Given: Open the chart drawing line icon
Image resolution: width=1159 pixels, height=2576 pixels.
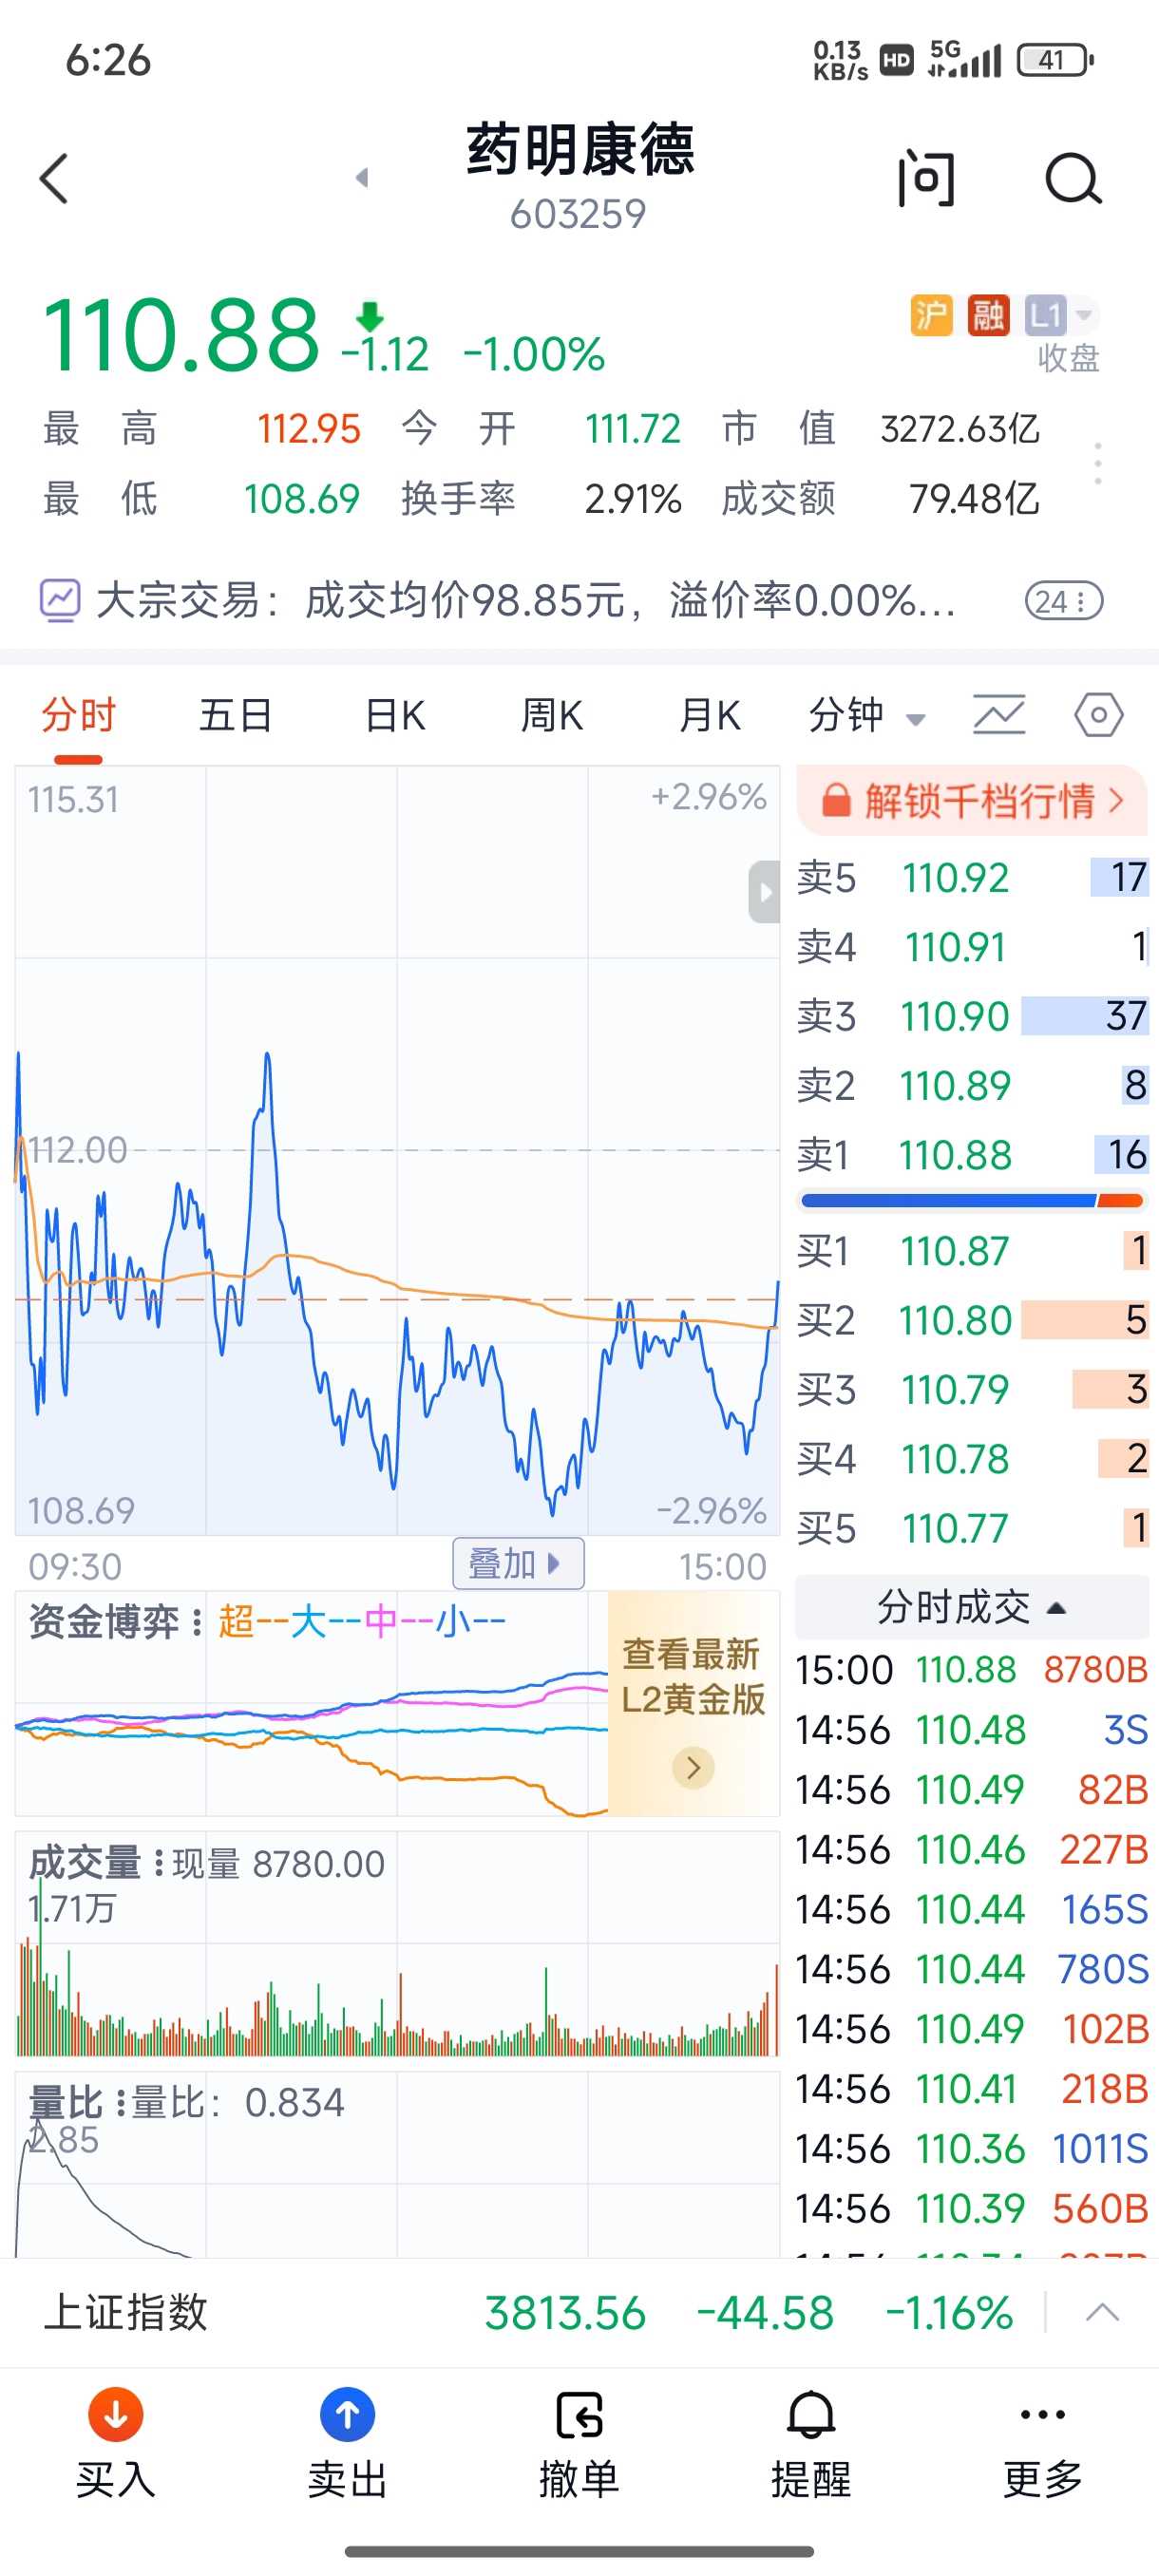Looking at the screenshot, I should pos(999,715).
